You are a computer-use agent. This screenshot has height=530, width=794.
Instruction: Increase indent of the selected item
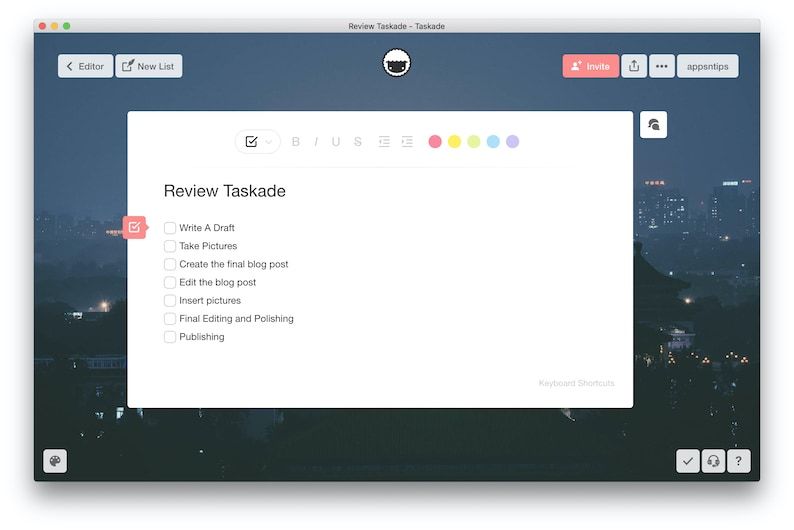(407, 142)
